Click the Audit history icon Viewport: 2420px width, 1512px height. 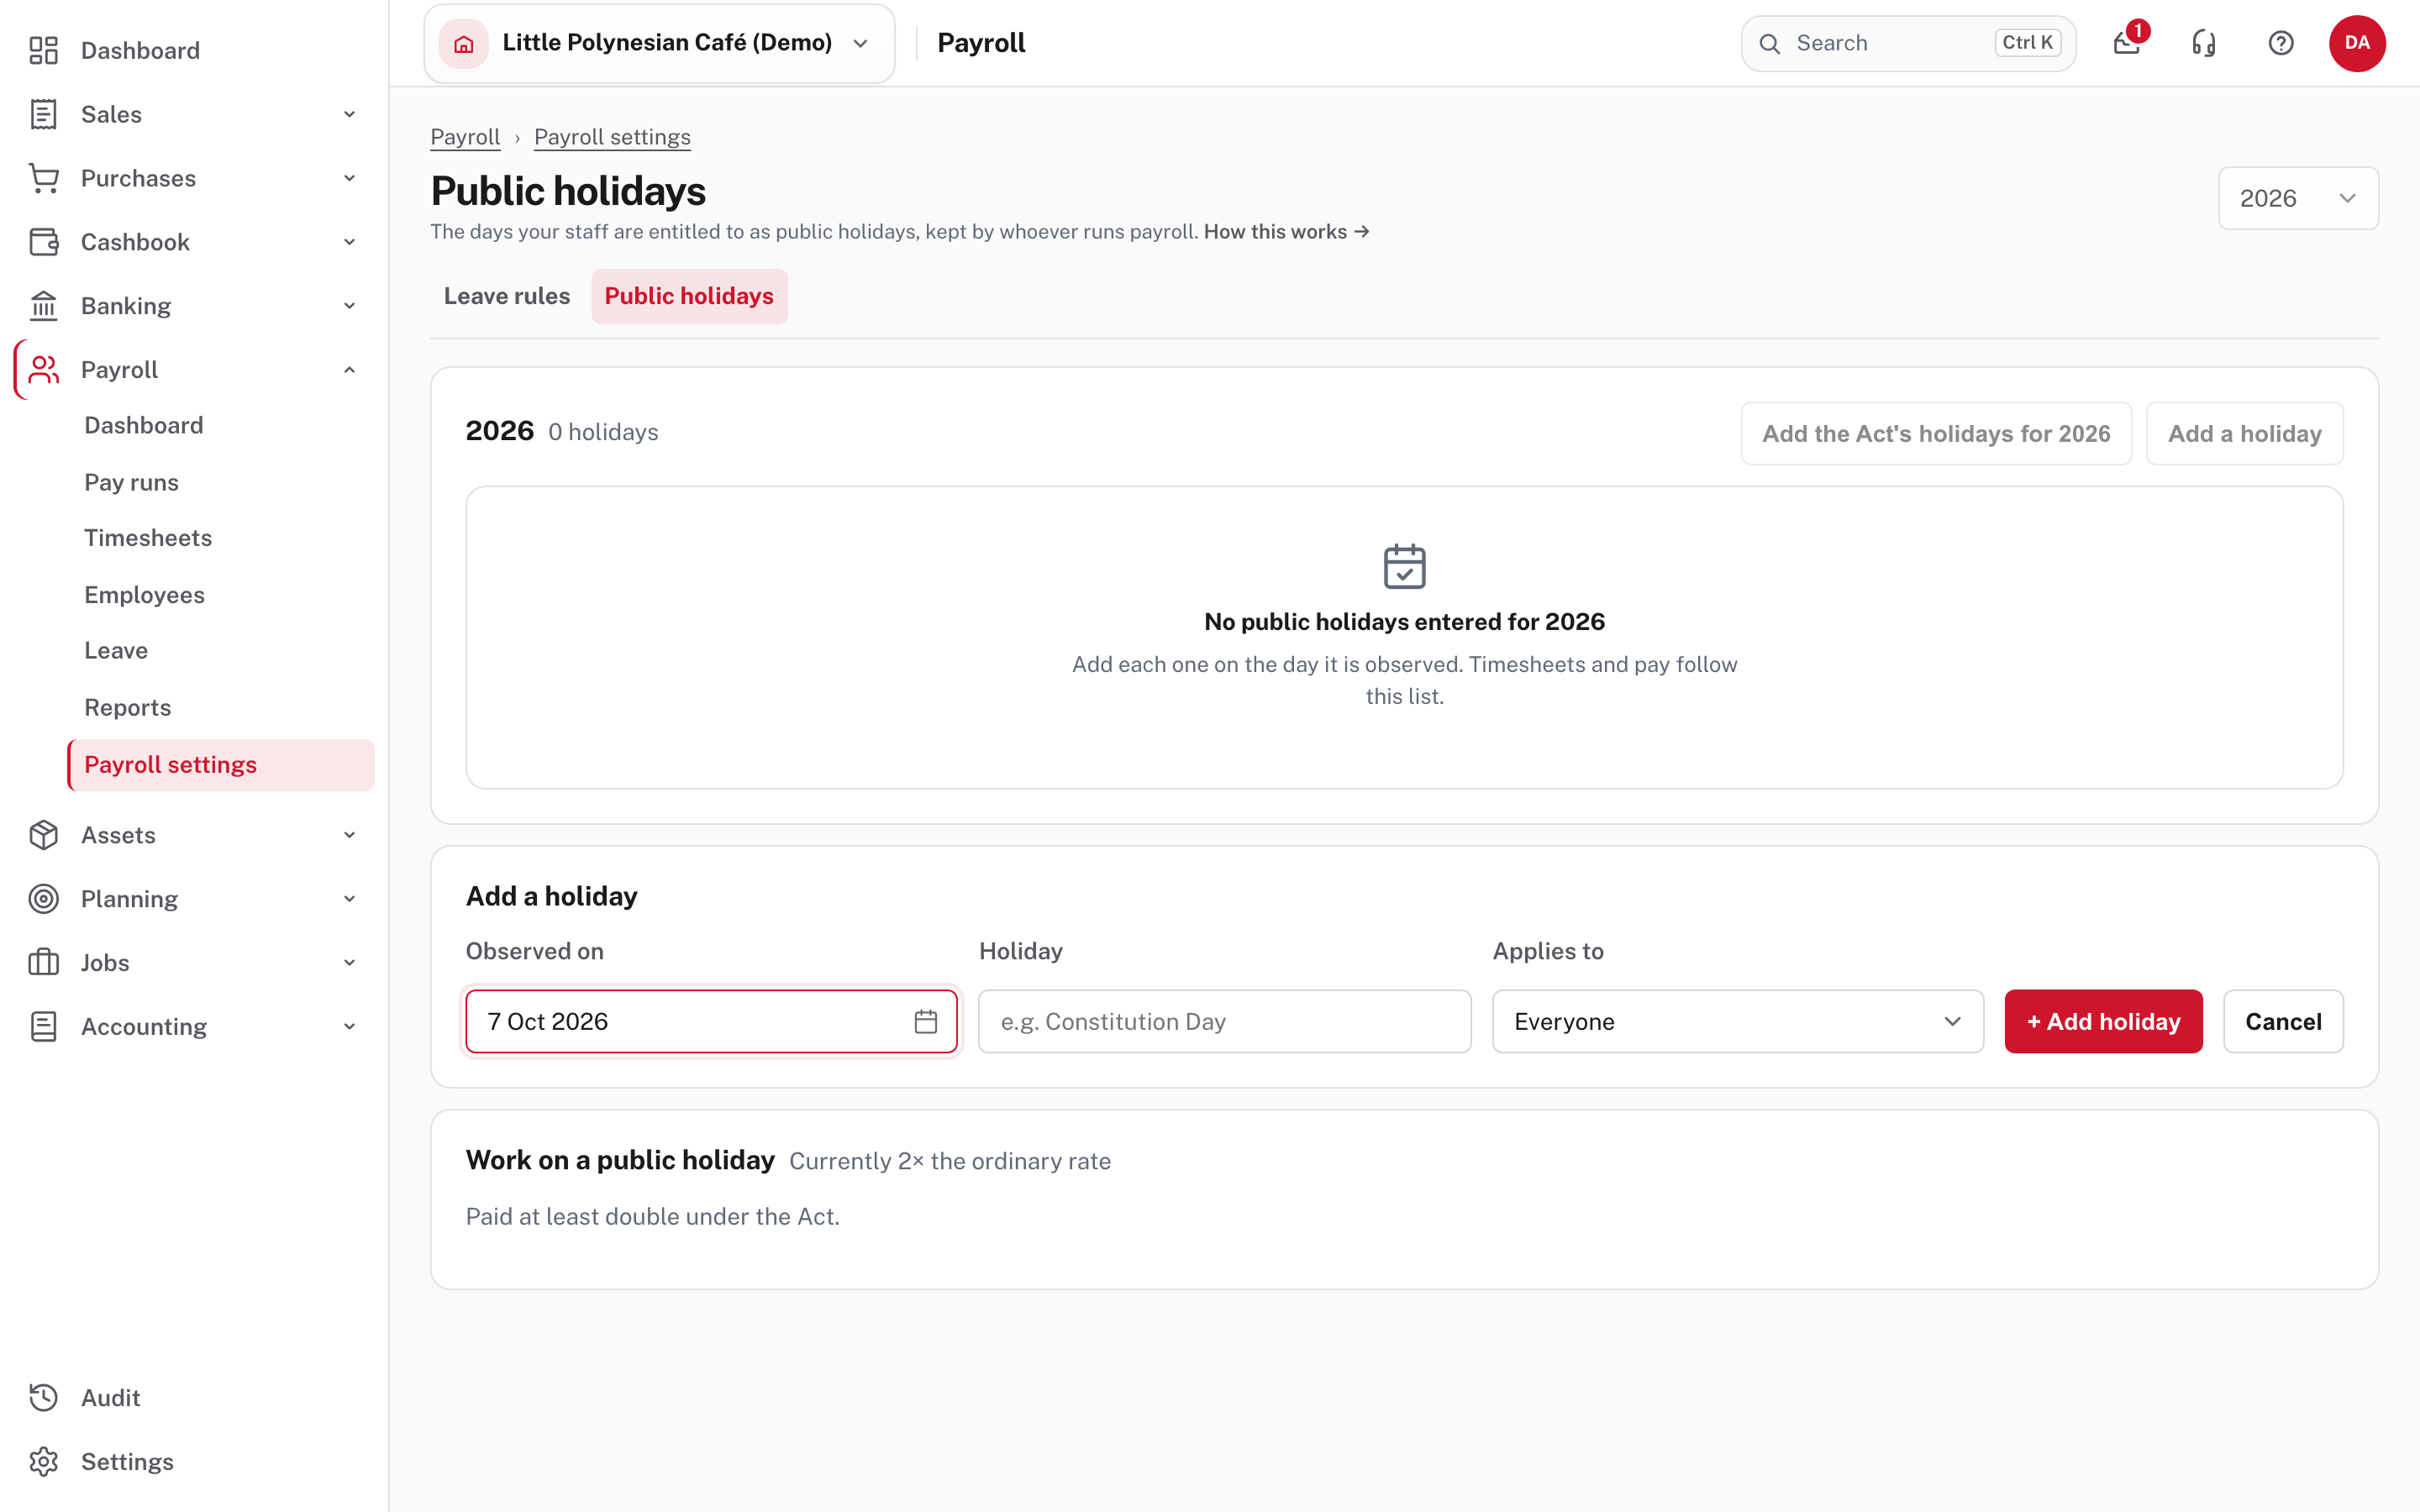tap(43, 1398)
